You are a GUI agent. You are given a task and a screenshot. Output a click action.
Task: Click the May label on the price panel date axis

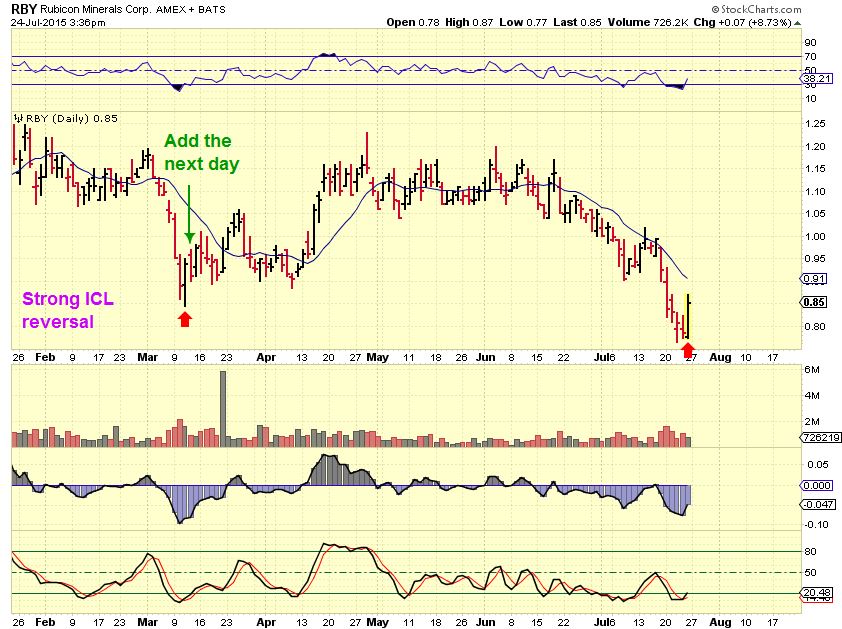pos(378,357)
